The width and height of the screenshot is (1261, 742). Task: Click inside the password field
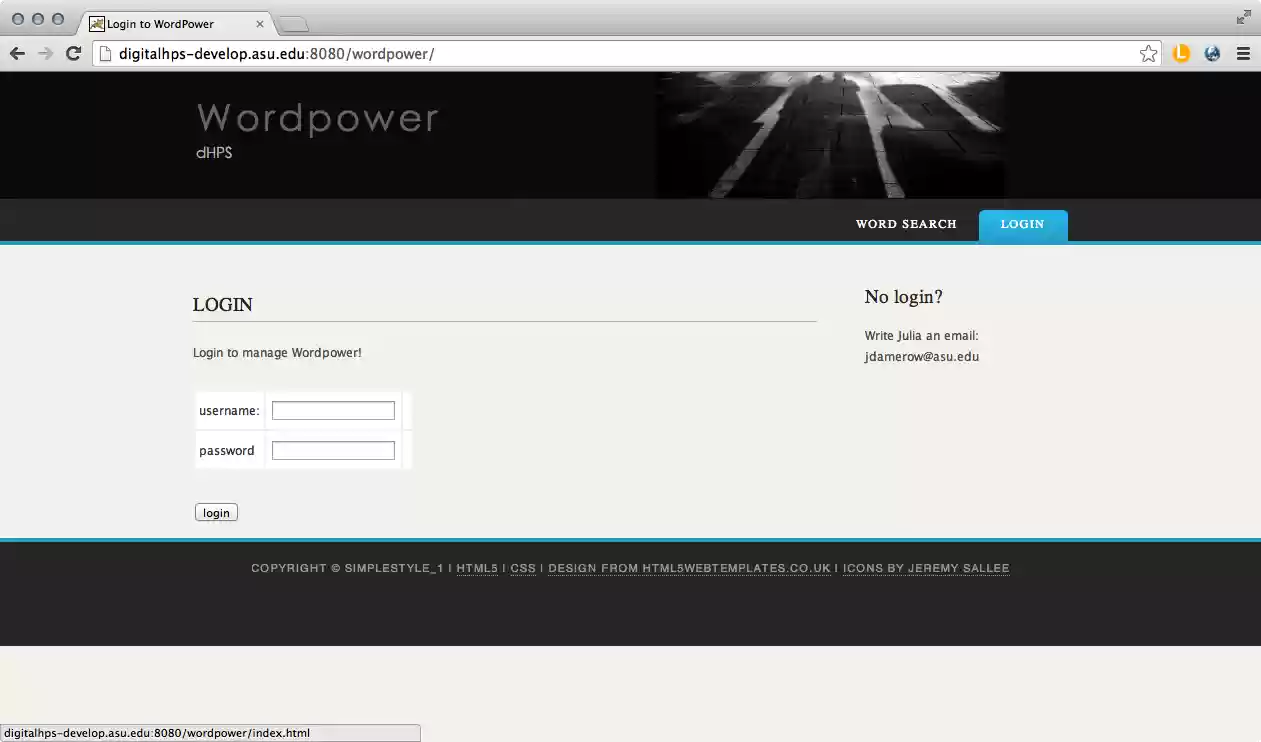point(332,450)
